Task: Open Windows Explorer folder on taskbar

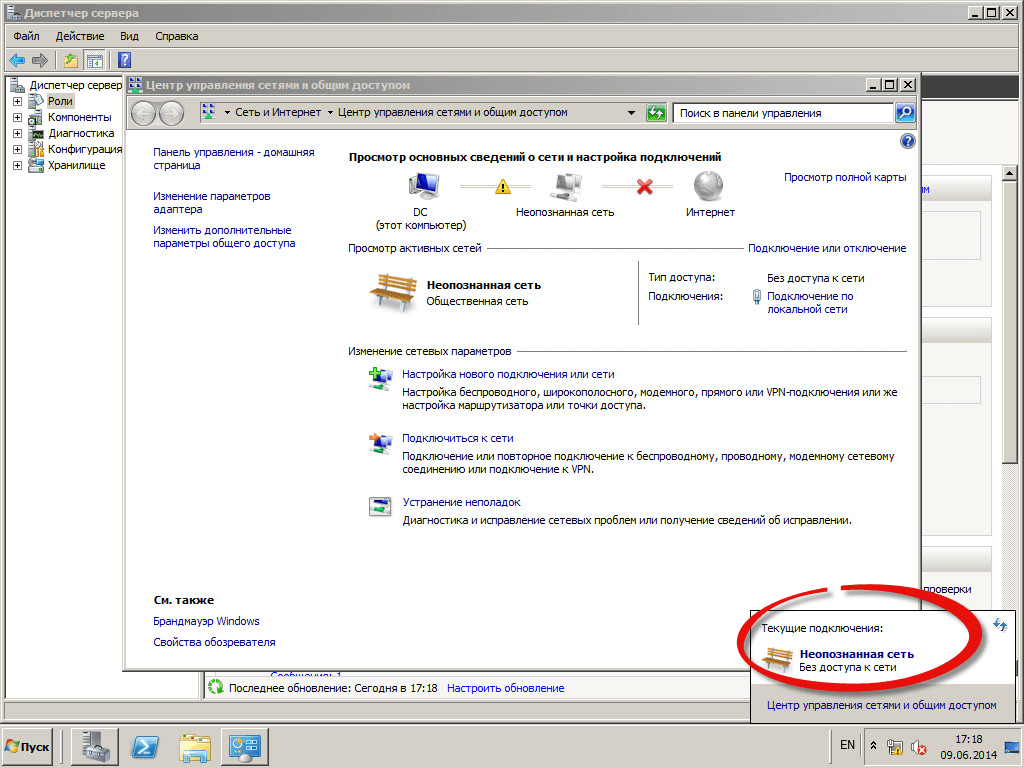Action: click(x=196, y=746)
